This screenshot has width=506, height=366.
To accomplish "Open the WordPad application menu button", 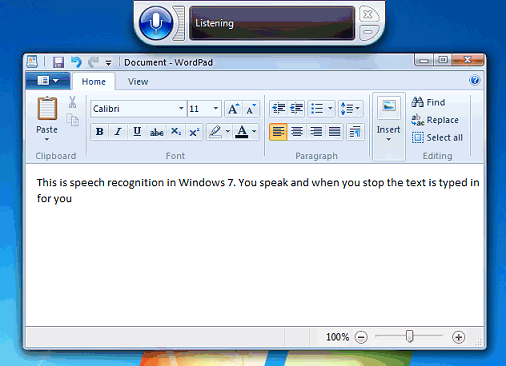I will coord(48,81).
